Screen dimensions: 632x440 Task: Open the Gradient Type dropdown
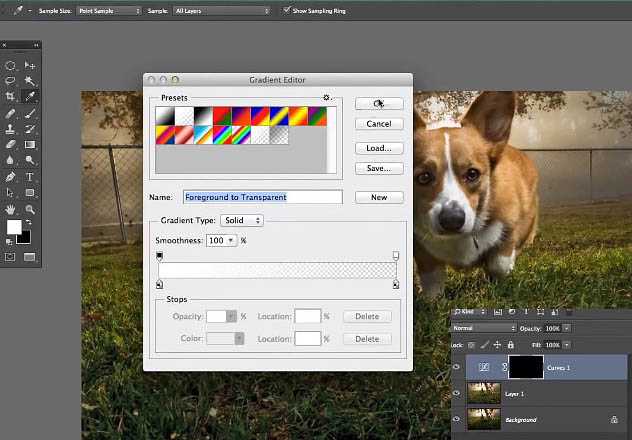(242, 220)
